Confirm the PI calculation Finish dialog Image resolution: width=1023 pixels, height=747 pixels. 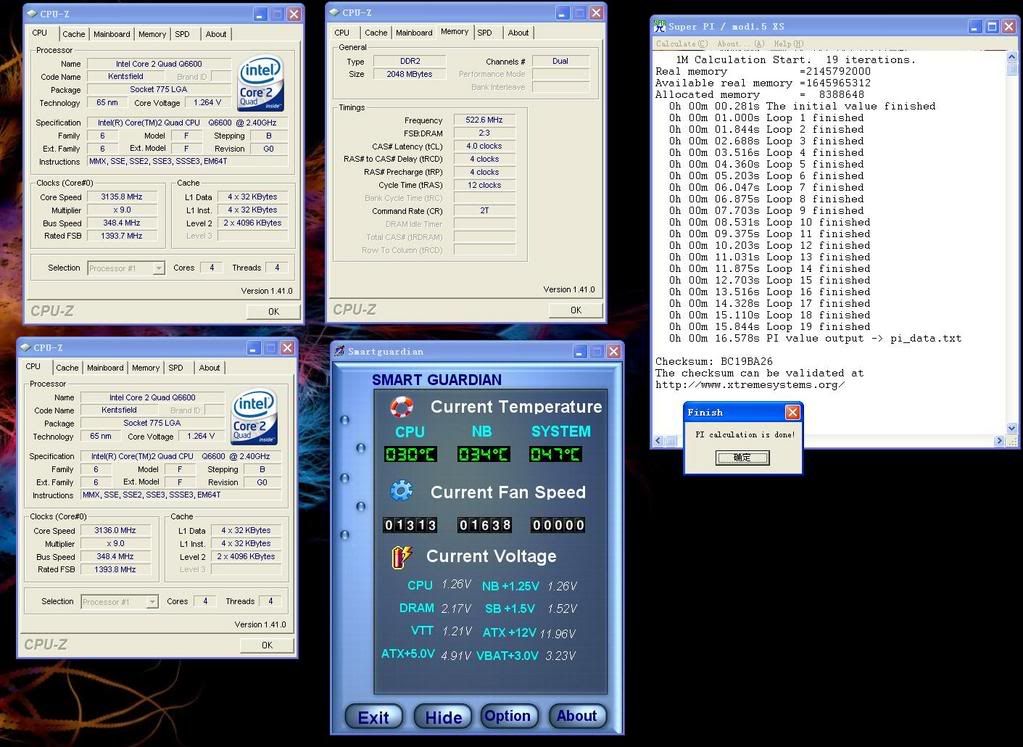[x=742, y=457]
